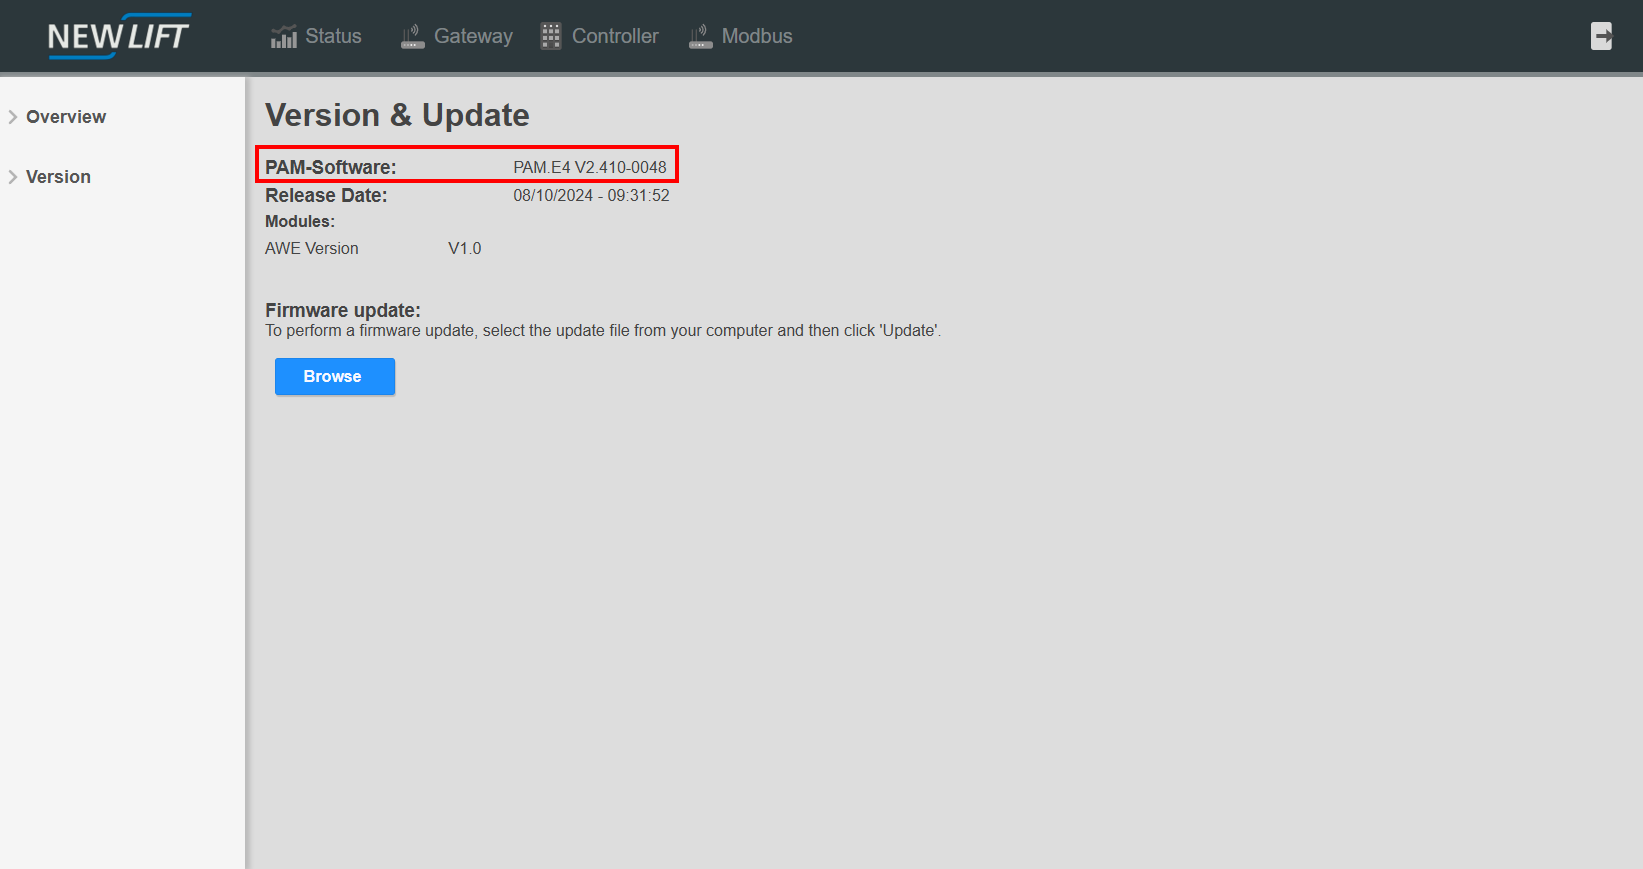Click the Status bar-chart icon

point(284,37)
